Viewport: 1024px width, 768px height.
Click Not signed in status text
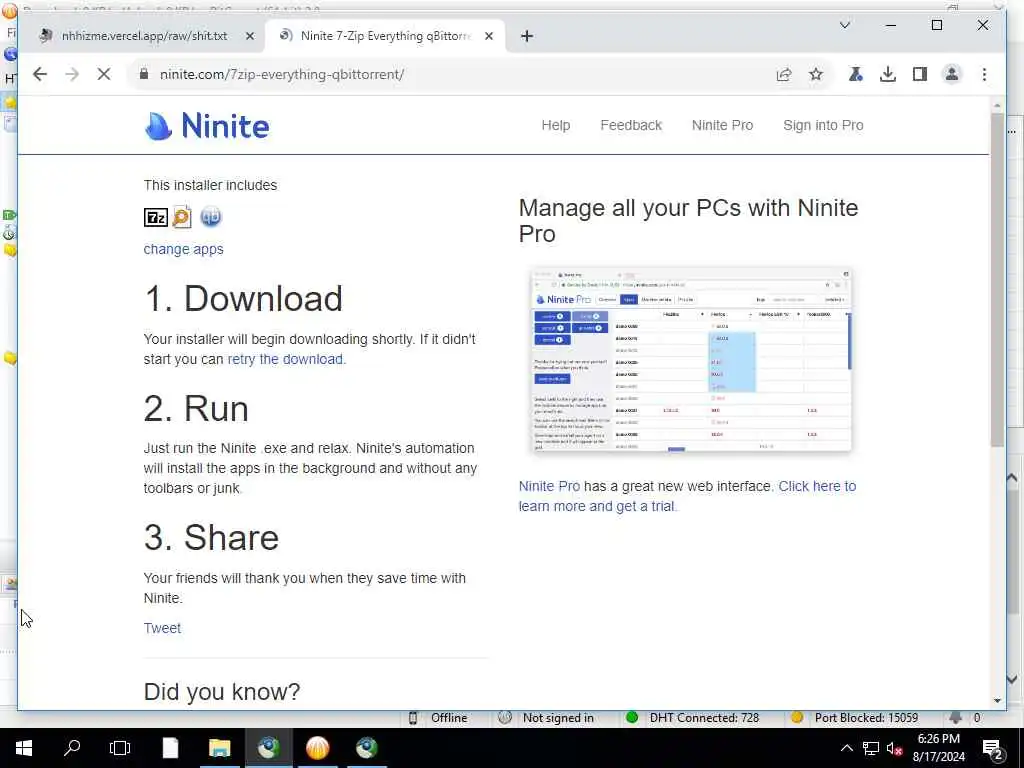pyautogui.click(x=558, y=718)
